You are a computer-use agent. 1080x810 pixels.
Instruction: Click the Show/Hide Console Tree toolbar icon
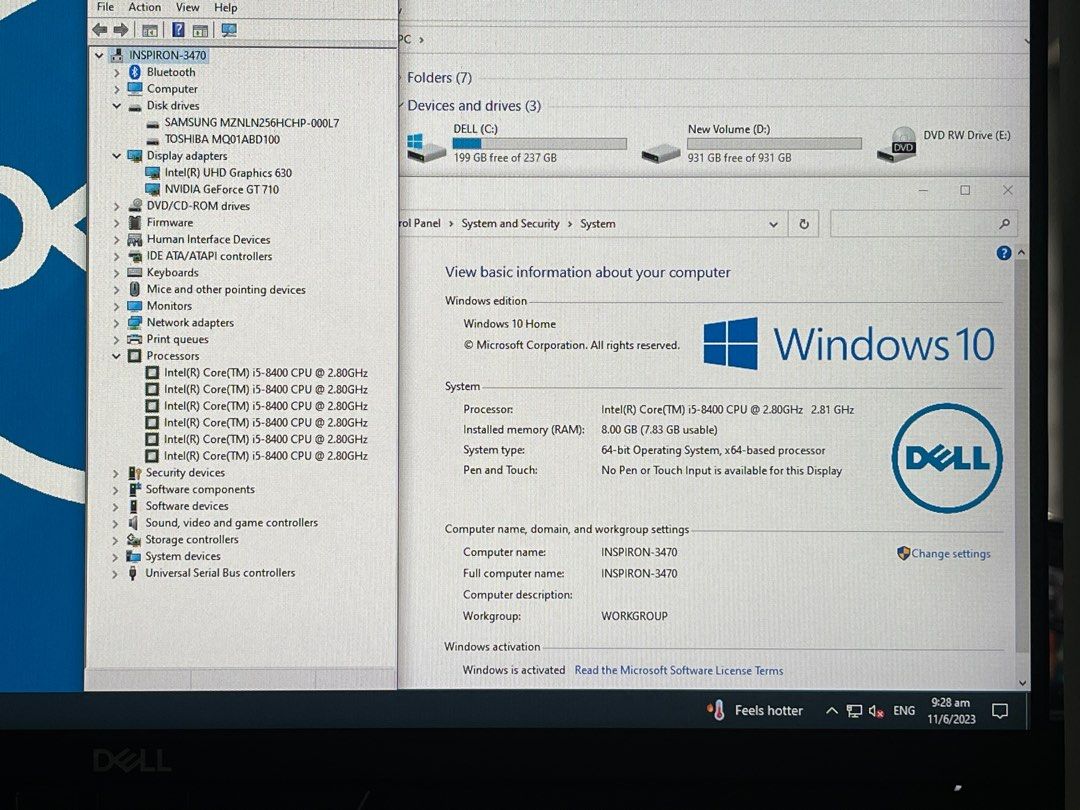[150, 29]
